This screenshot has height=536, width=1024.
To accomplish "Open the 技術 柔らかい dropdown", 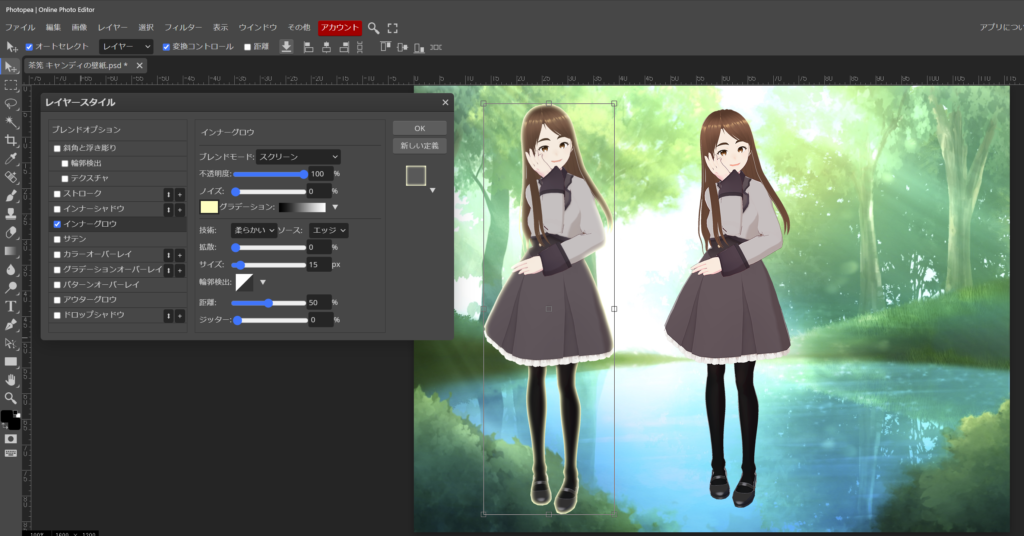I will (254, 231).
